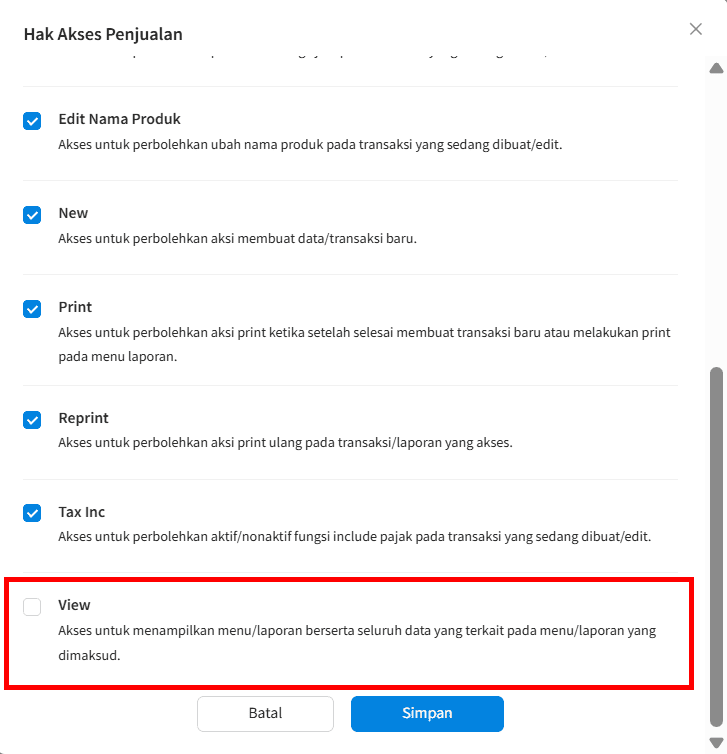Image resolution: width=727 pixels, height=754 pixels.
Task: Click the vertical scrollbar thumb
Action: pos(715,545)
